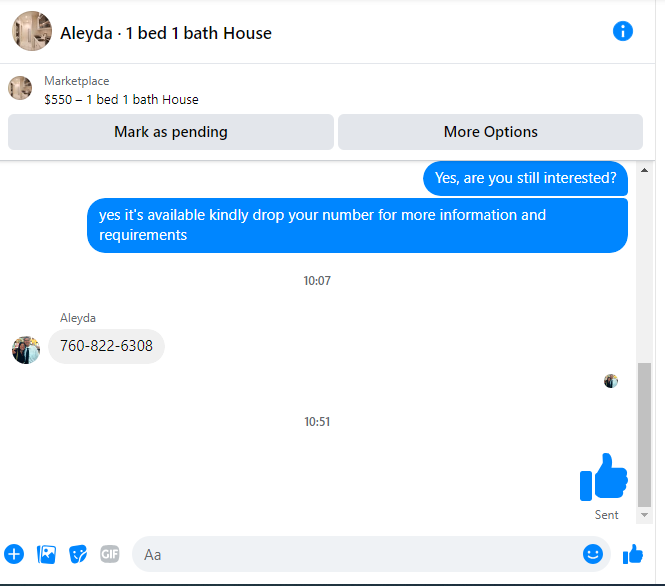Choose a sticker from sticker icon
The width and height of the screenshot is (665, 586).
(78, 554)
